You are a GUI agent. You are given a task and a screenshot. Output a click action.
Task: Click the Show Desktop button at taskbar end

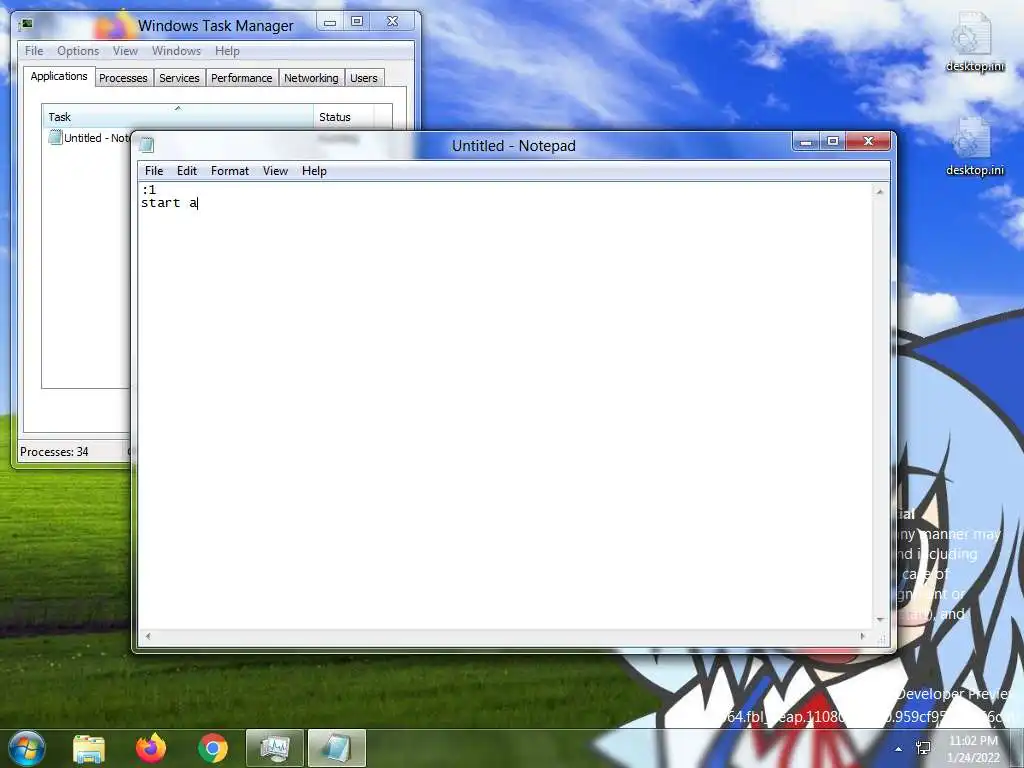pos(1017,748)
